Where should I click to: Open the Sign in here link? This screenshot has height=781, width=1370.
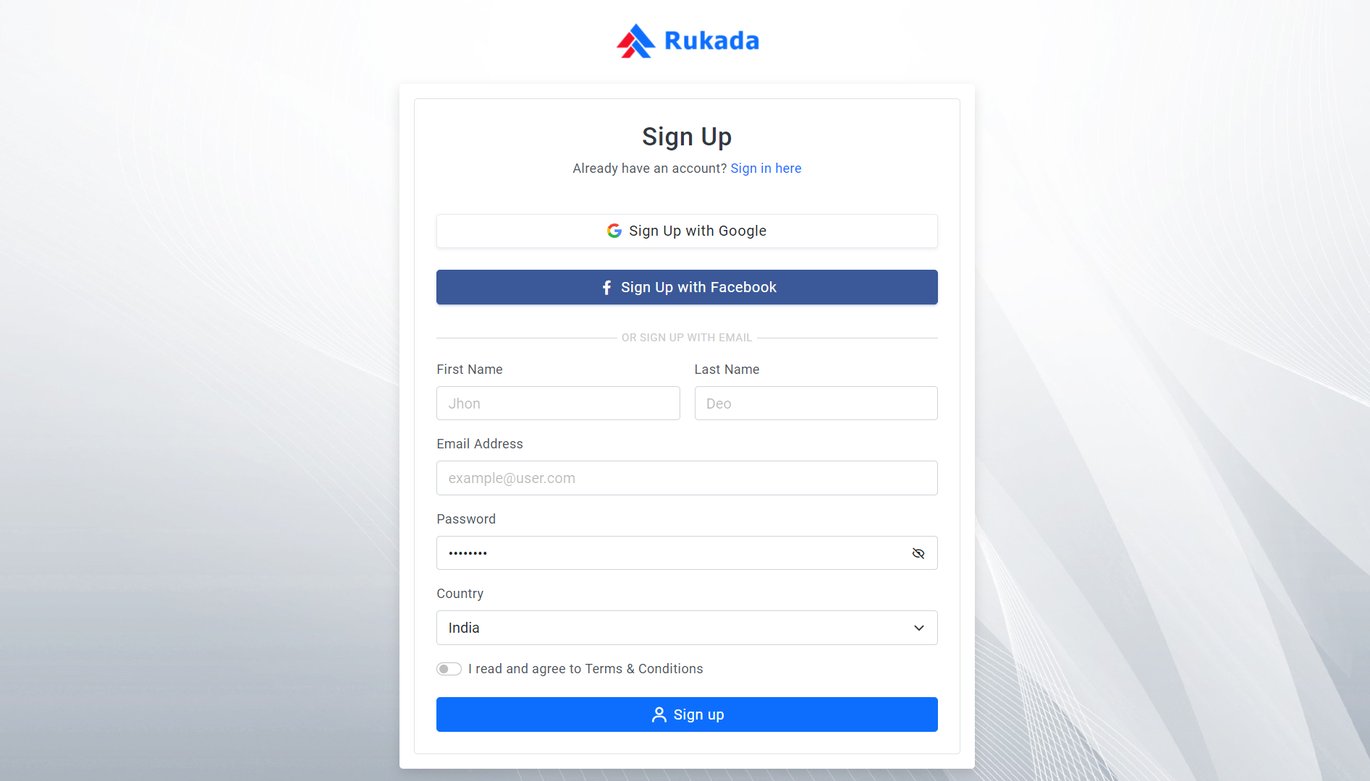766,168
